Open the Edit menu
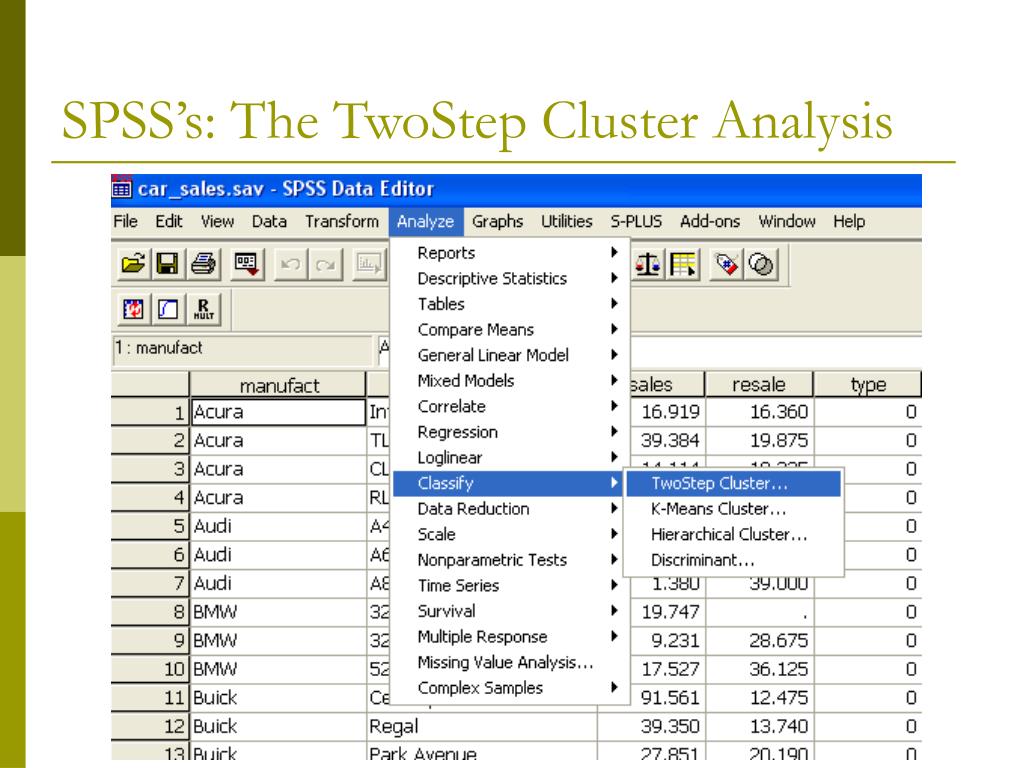Image resolution: width=1024 pixels, height=768 pixels. (x=168, y=221)
